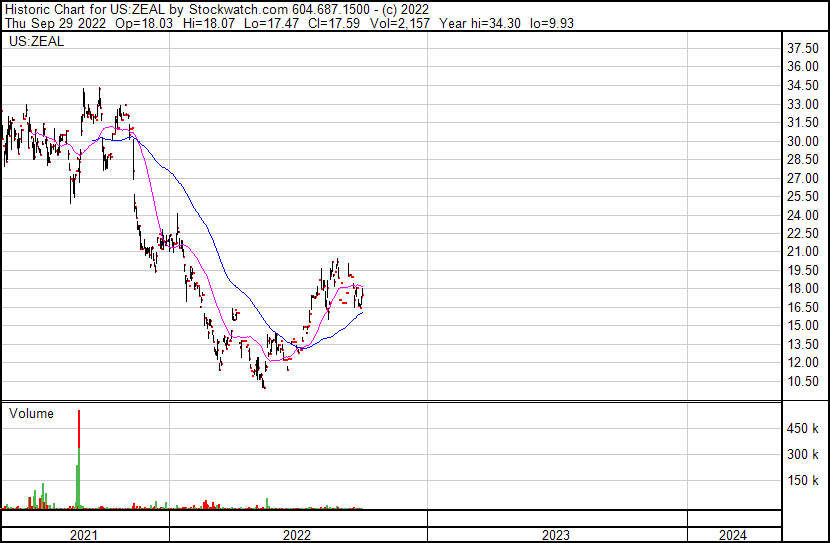The image size is (830, 543).
Task: Select the 2023 year label on time axis
Action: pyautogui.click(x=556, y=535)
